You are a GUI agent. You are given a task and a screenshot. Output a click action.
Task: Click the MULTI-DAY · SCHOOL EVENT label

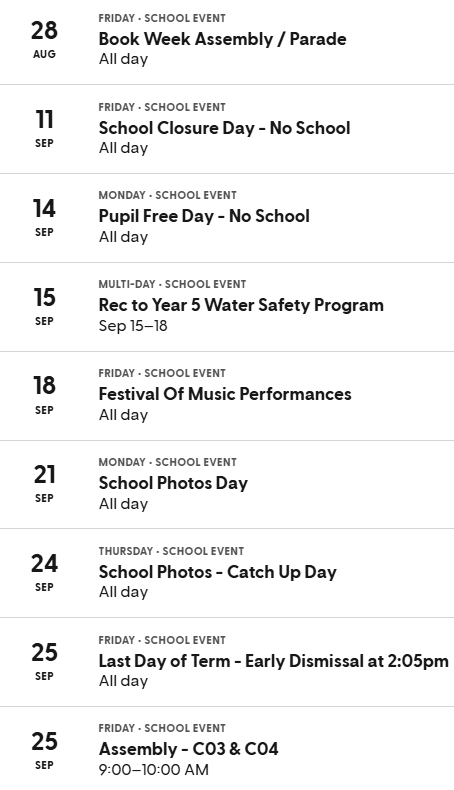(172, 284)
